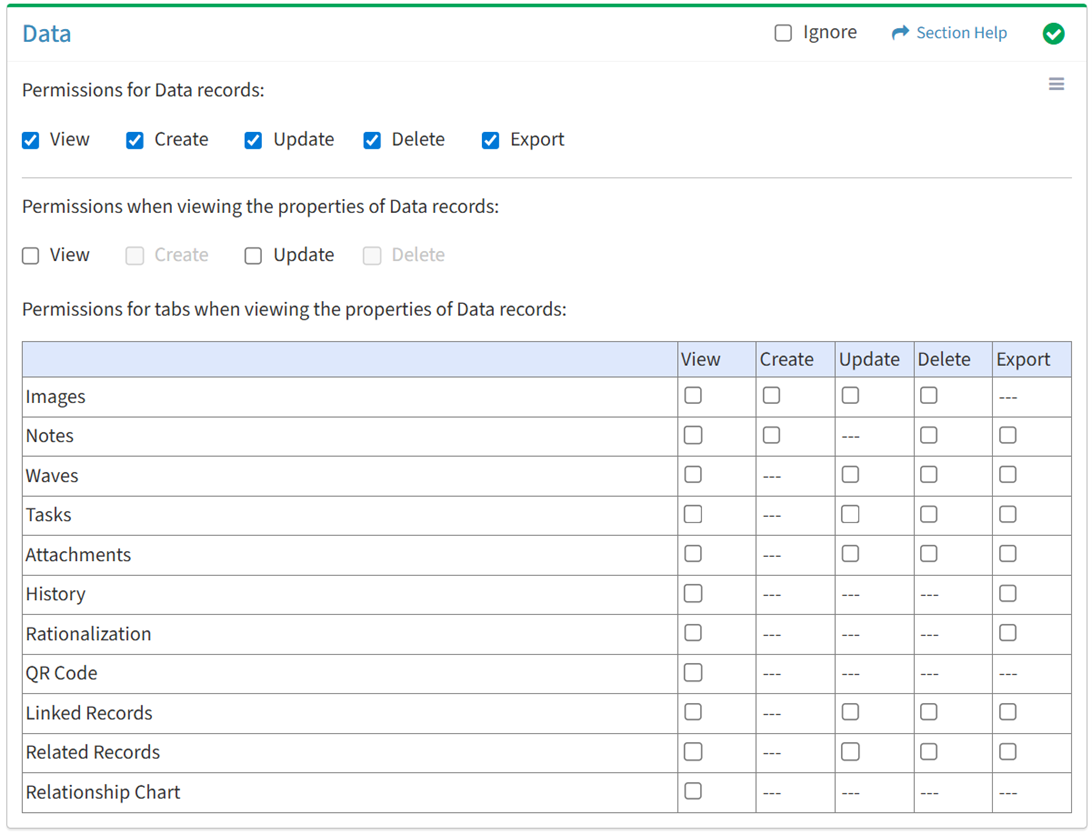Enable the Ignore checkbox
Screen dimensions: 1092x835
(x=783, y=33)
